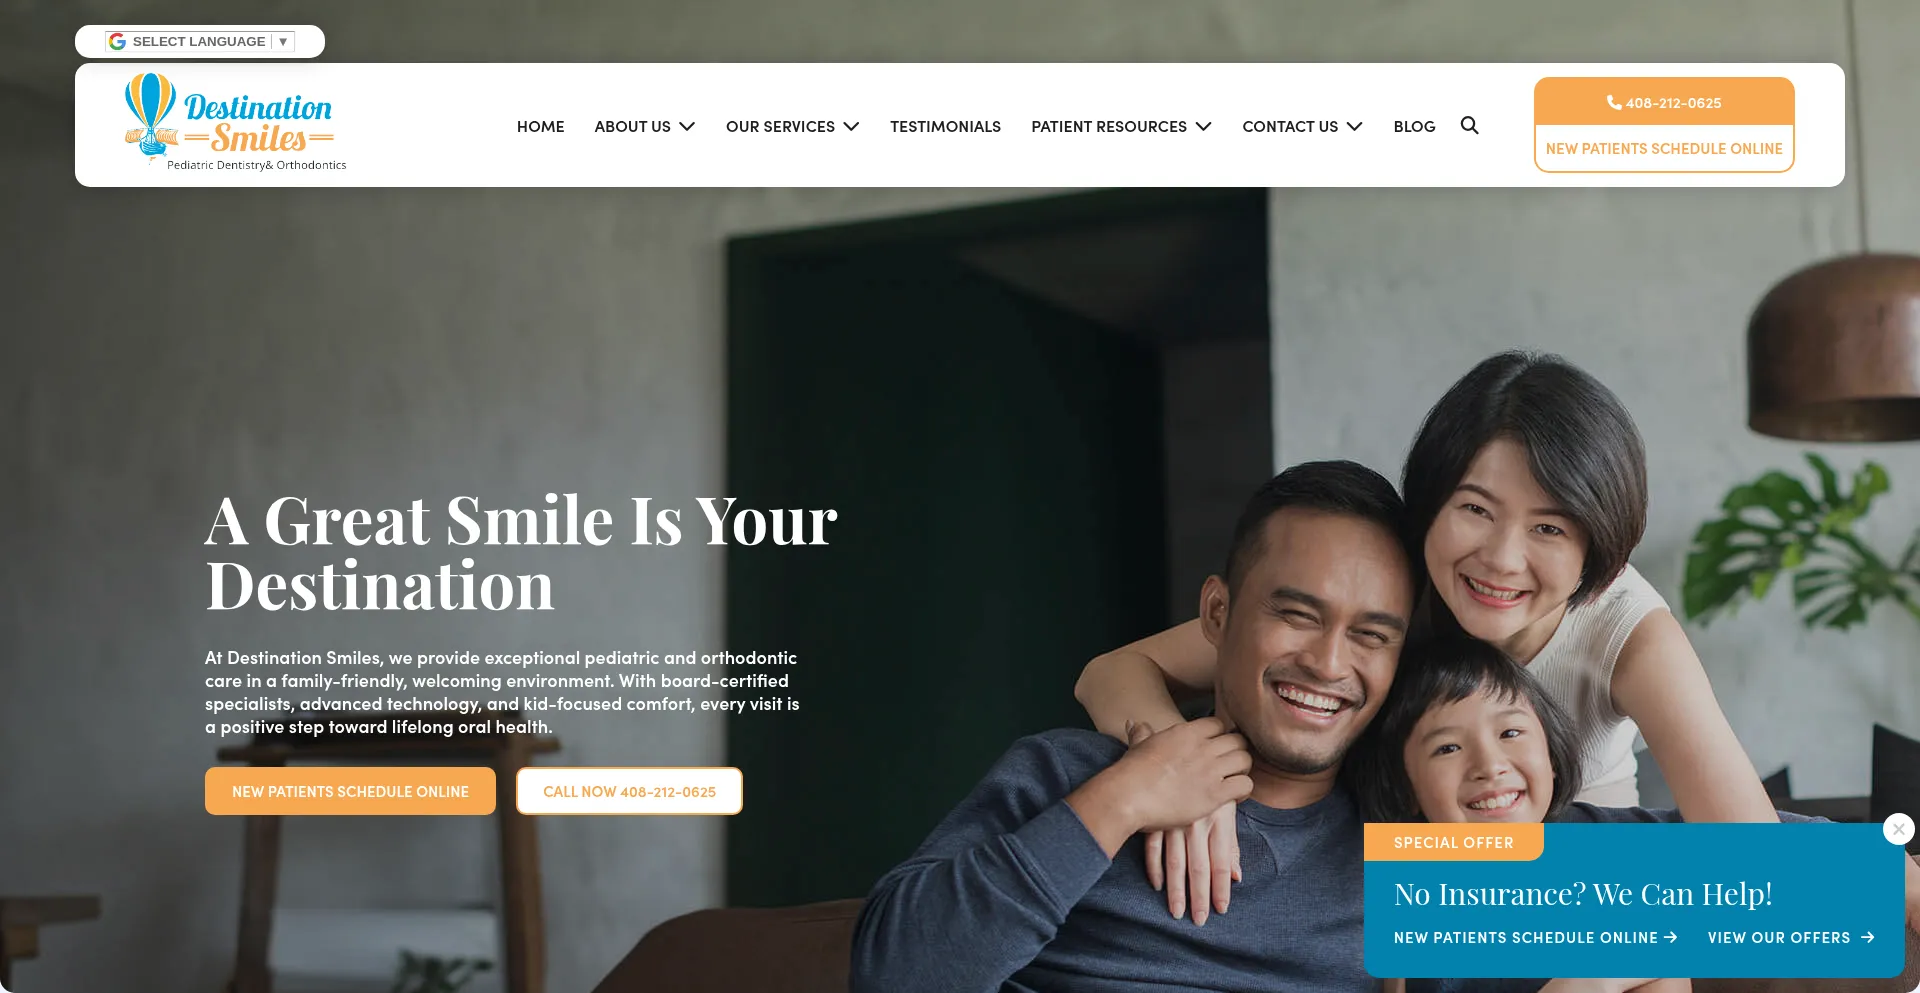Click Call Now 408-212-0625 button
This screenshot has height=993, width=1920.
(x=629, y=791)
